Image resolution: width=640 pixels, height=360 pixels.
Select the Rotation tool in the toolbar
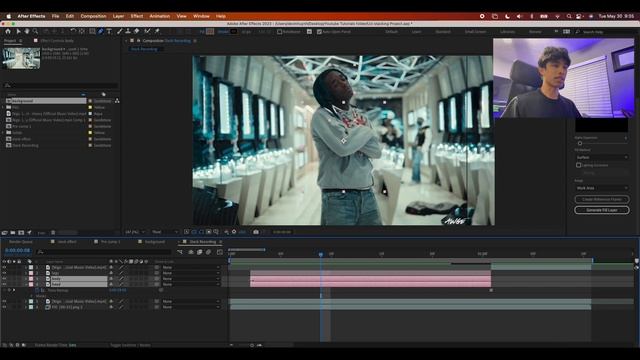73,31
